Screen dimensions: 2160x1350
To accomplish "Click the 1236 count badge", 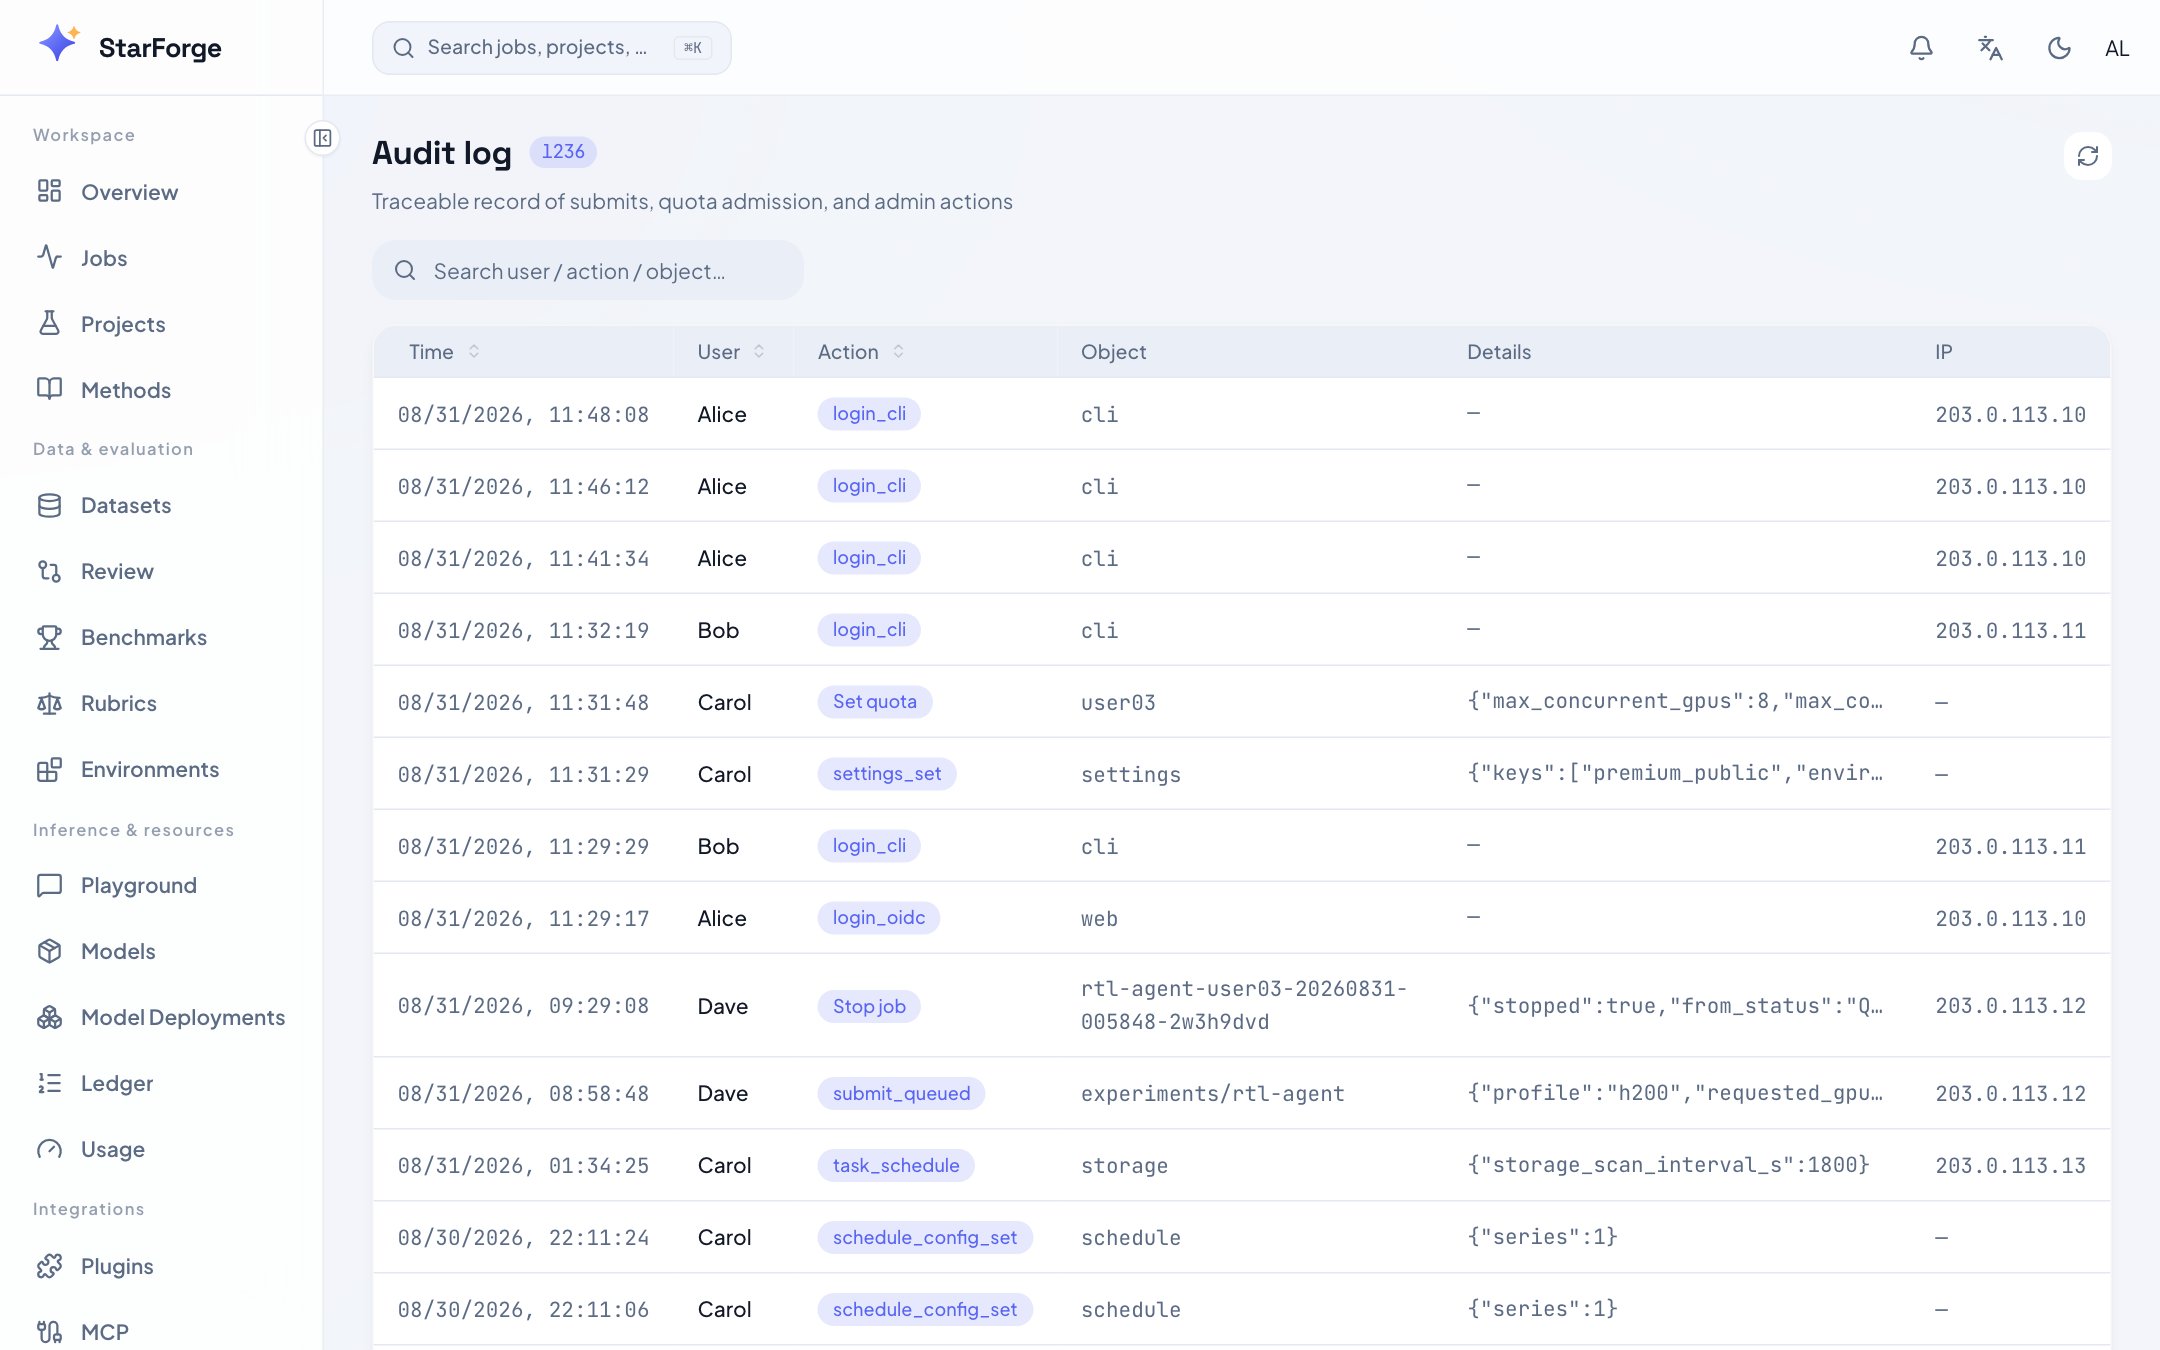I will [x=563, y=151].
